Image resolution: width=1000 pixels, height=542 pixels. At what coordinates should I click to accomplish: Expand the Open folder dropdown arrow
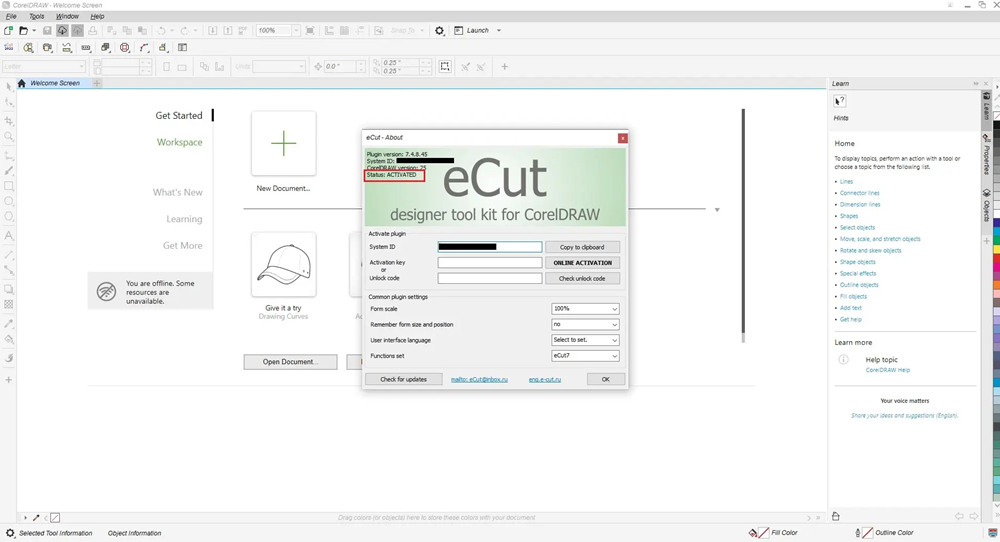tap(34, 31)
